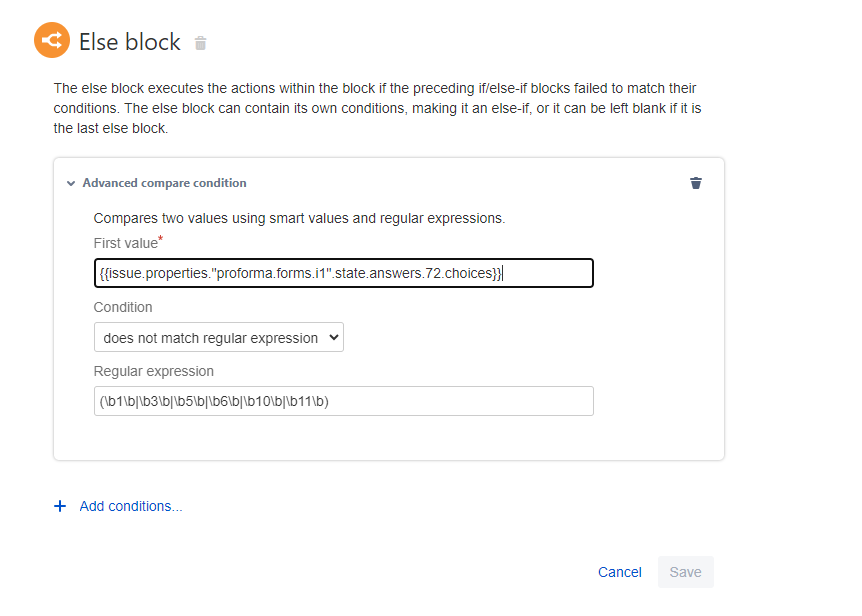
Task: Click the 'Else block' heading text
Action: 130,42
